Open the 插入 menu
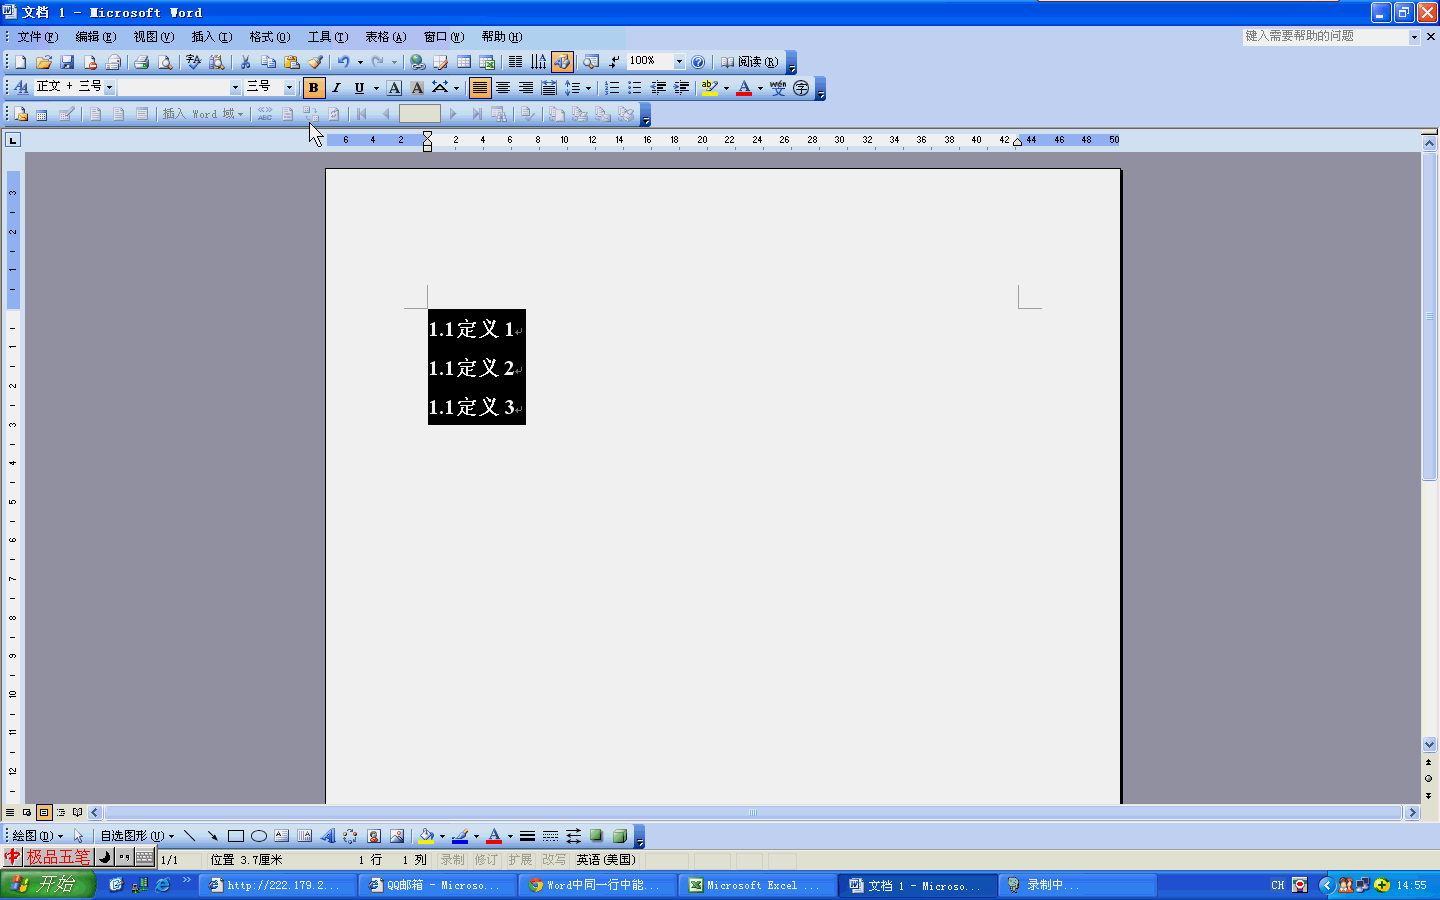This screenshot has width=1440, height=900. tap(211, 37)
